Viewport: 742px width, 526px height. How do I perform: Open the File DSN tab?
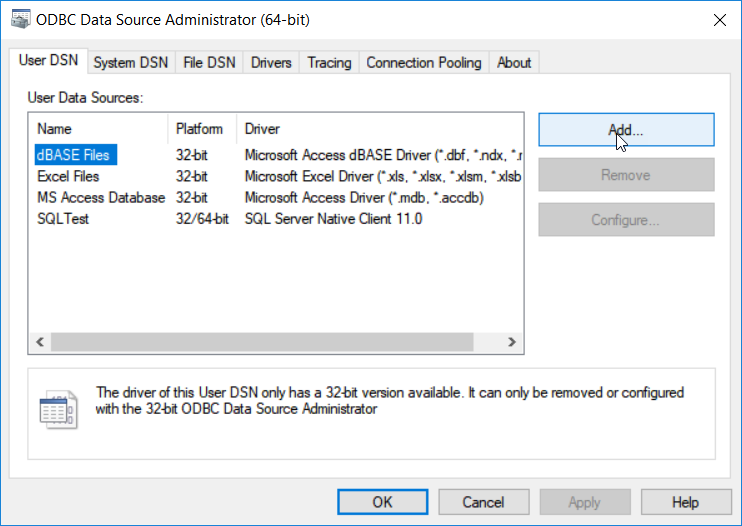(x=209, y=63)
